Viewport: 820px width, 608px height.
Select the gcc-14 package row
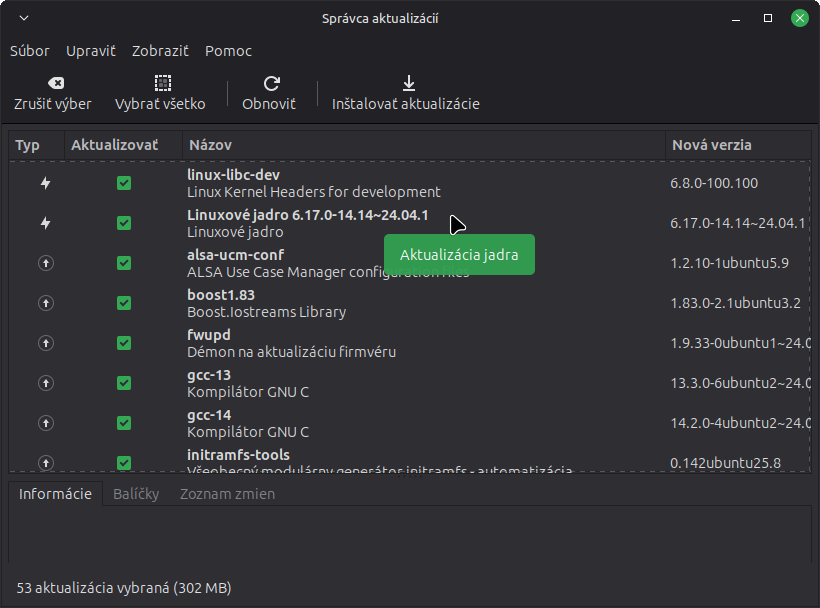[400, 423]
